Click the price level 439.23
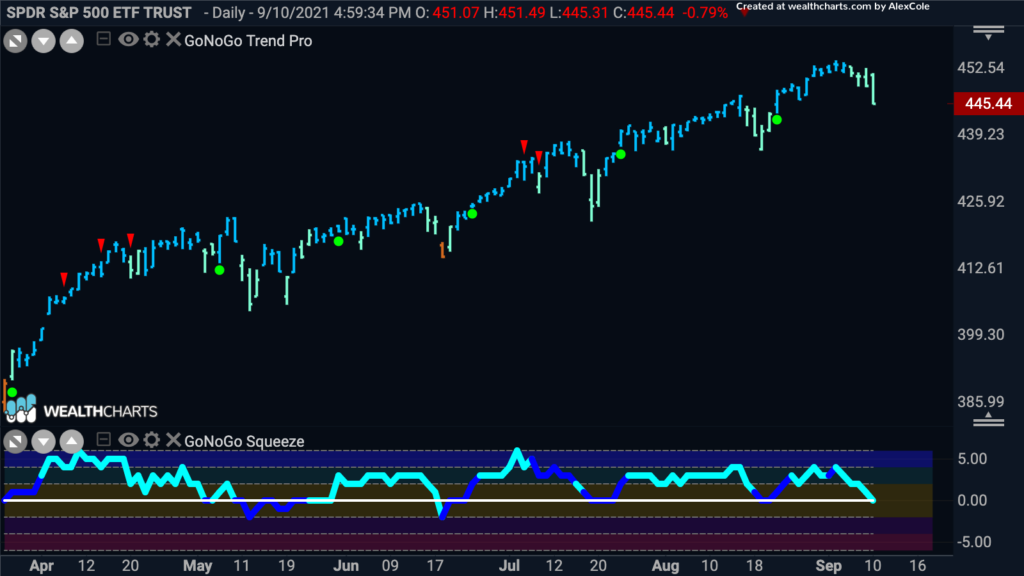 980,134
